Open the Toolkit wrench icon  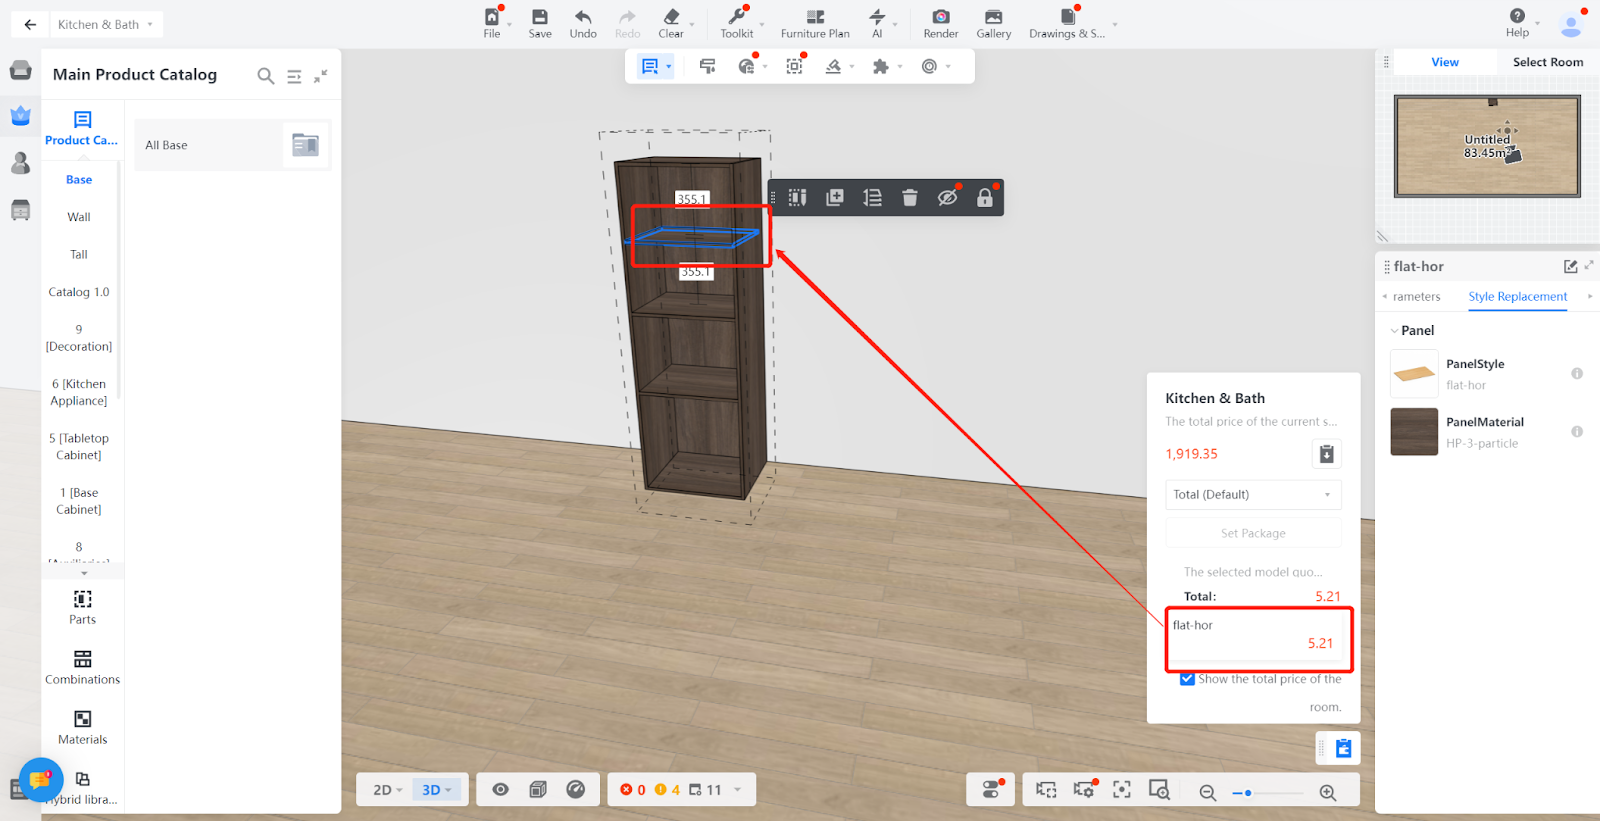point(737,17)
